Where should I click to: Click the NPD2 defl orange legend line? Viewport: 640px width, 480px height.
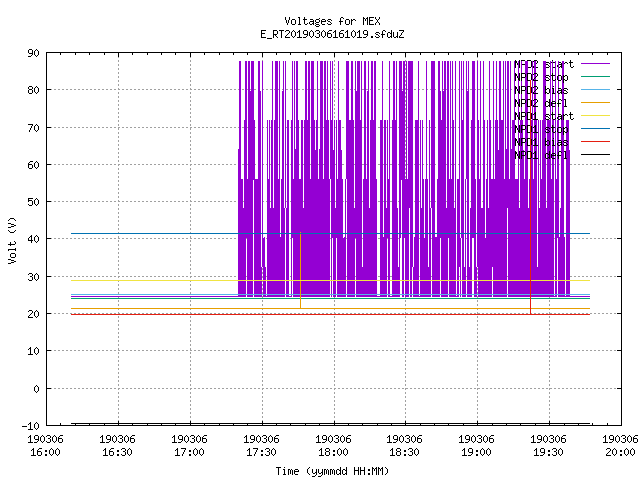(595, 102)
